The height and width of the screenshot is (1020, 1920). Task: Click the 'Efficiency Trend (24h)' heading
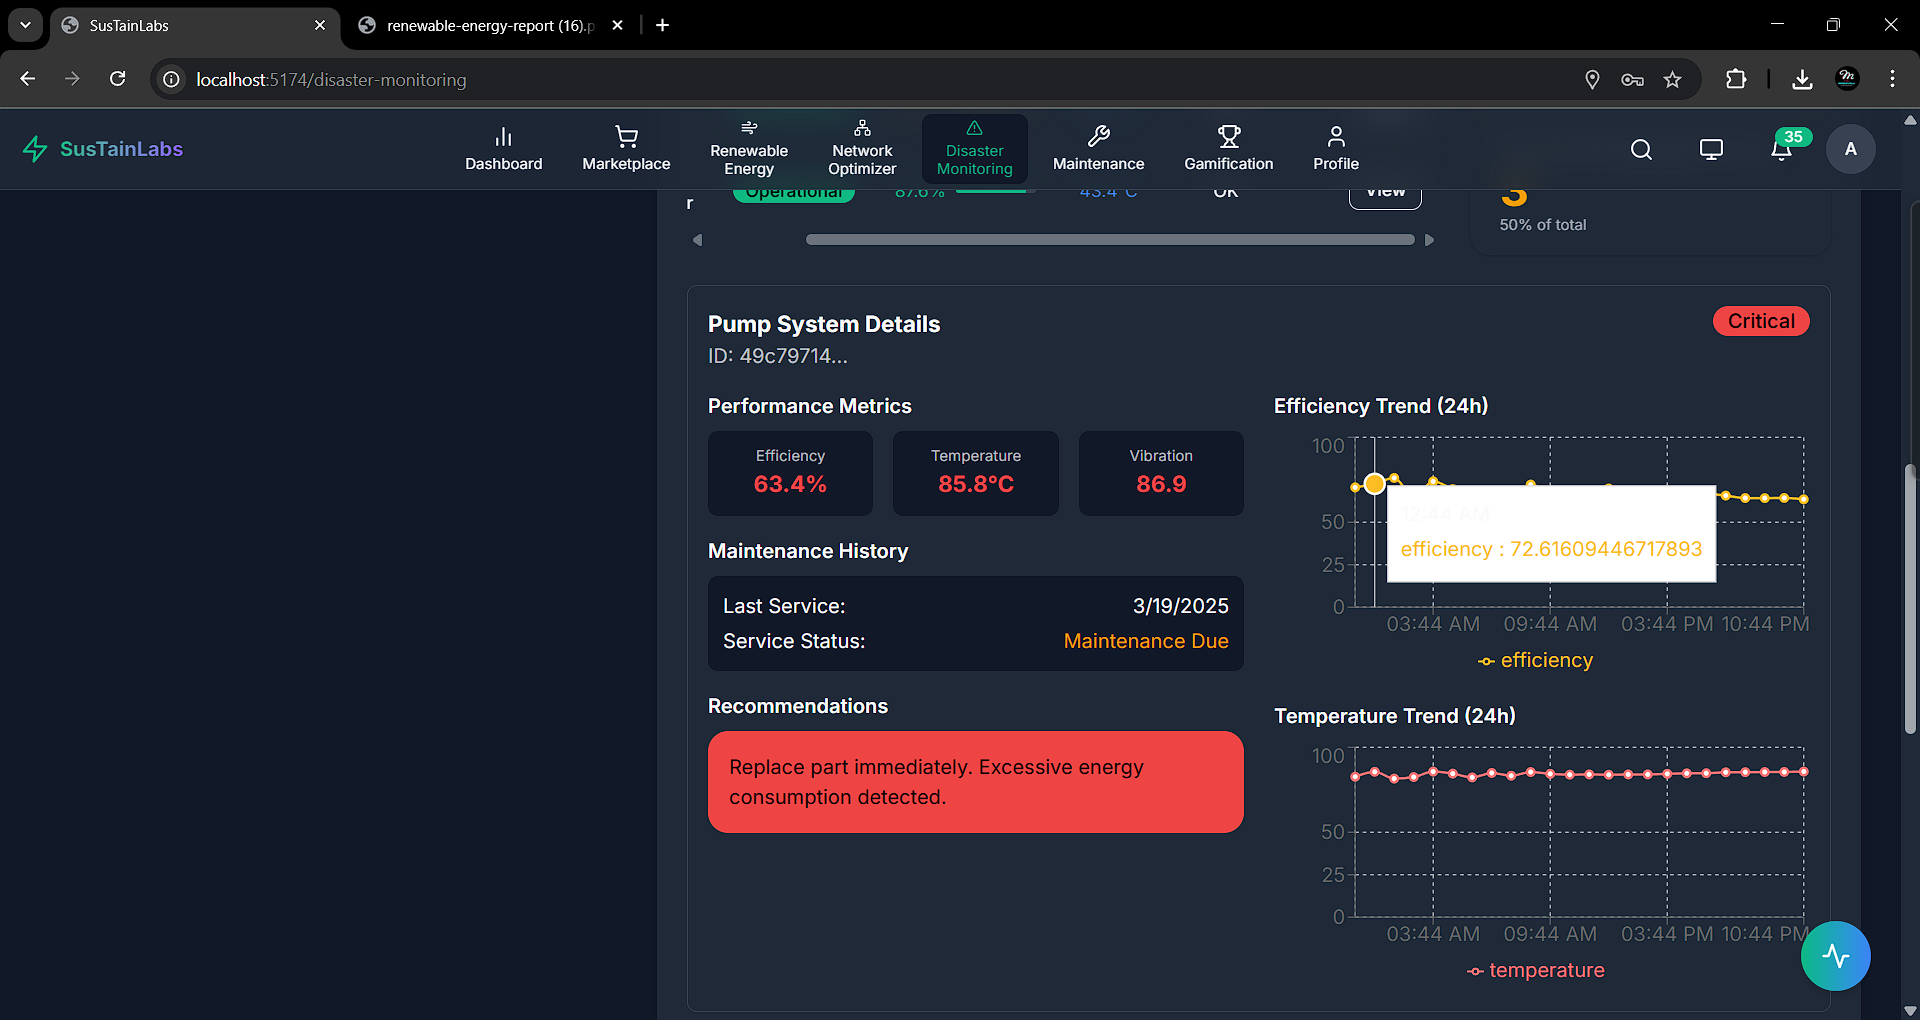[1381, 406]
